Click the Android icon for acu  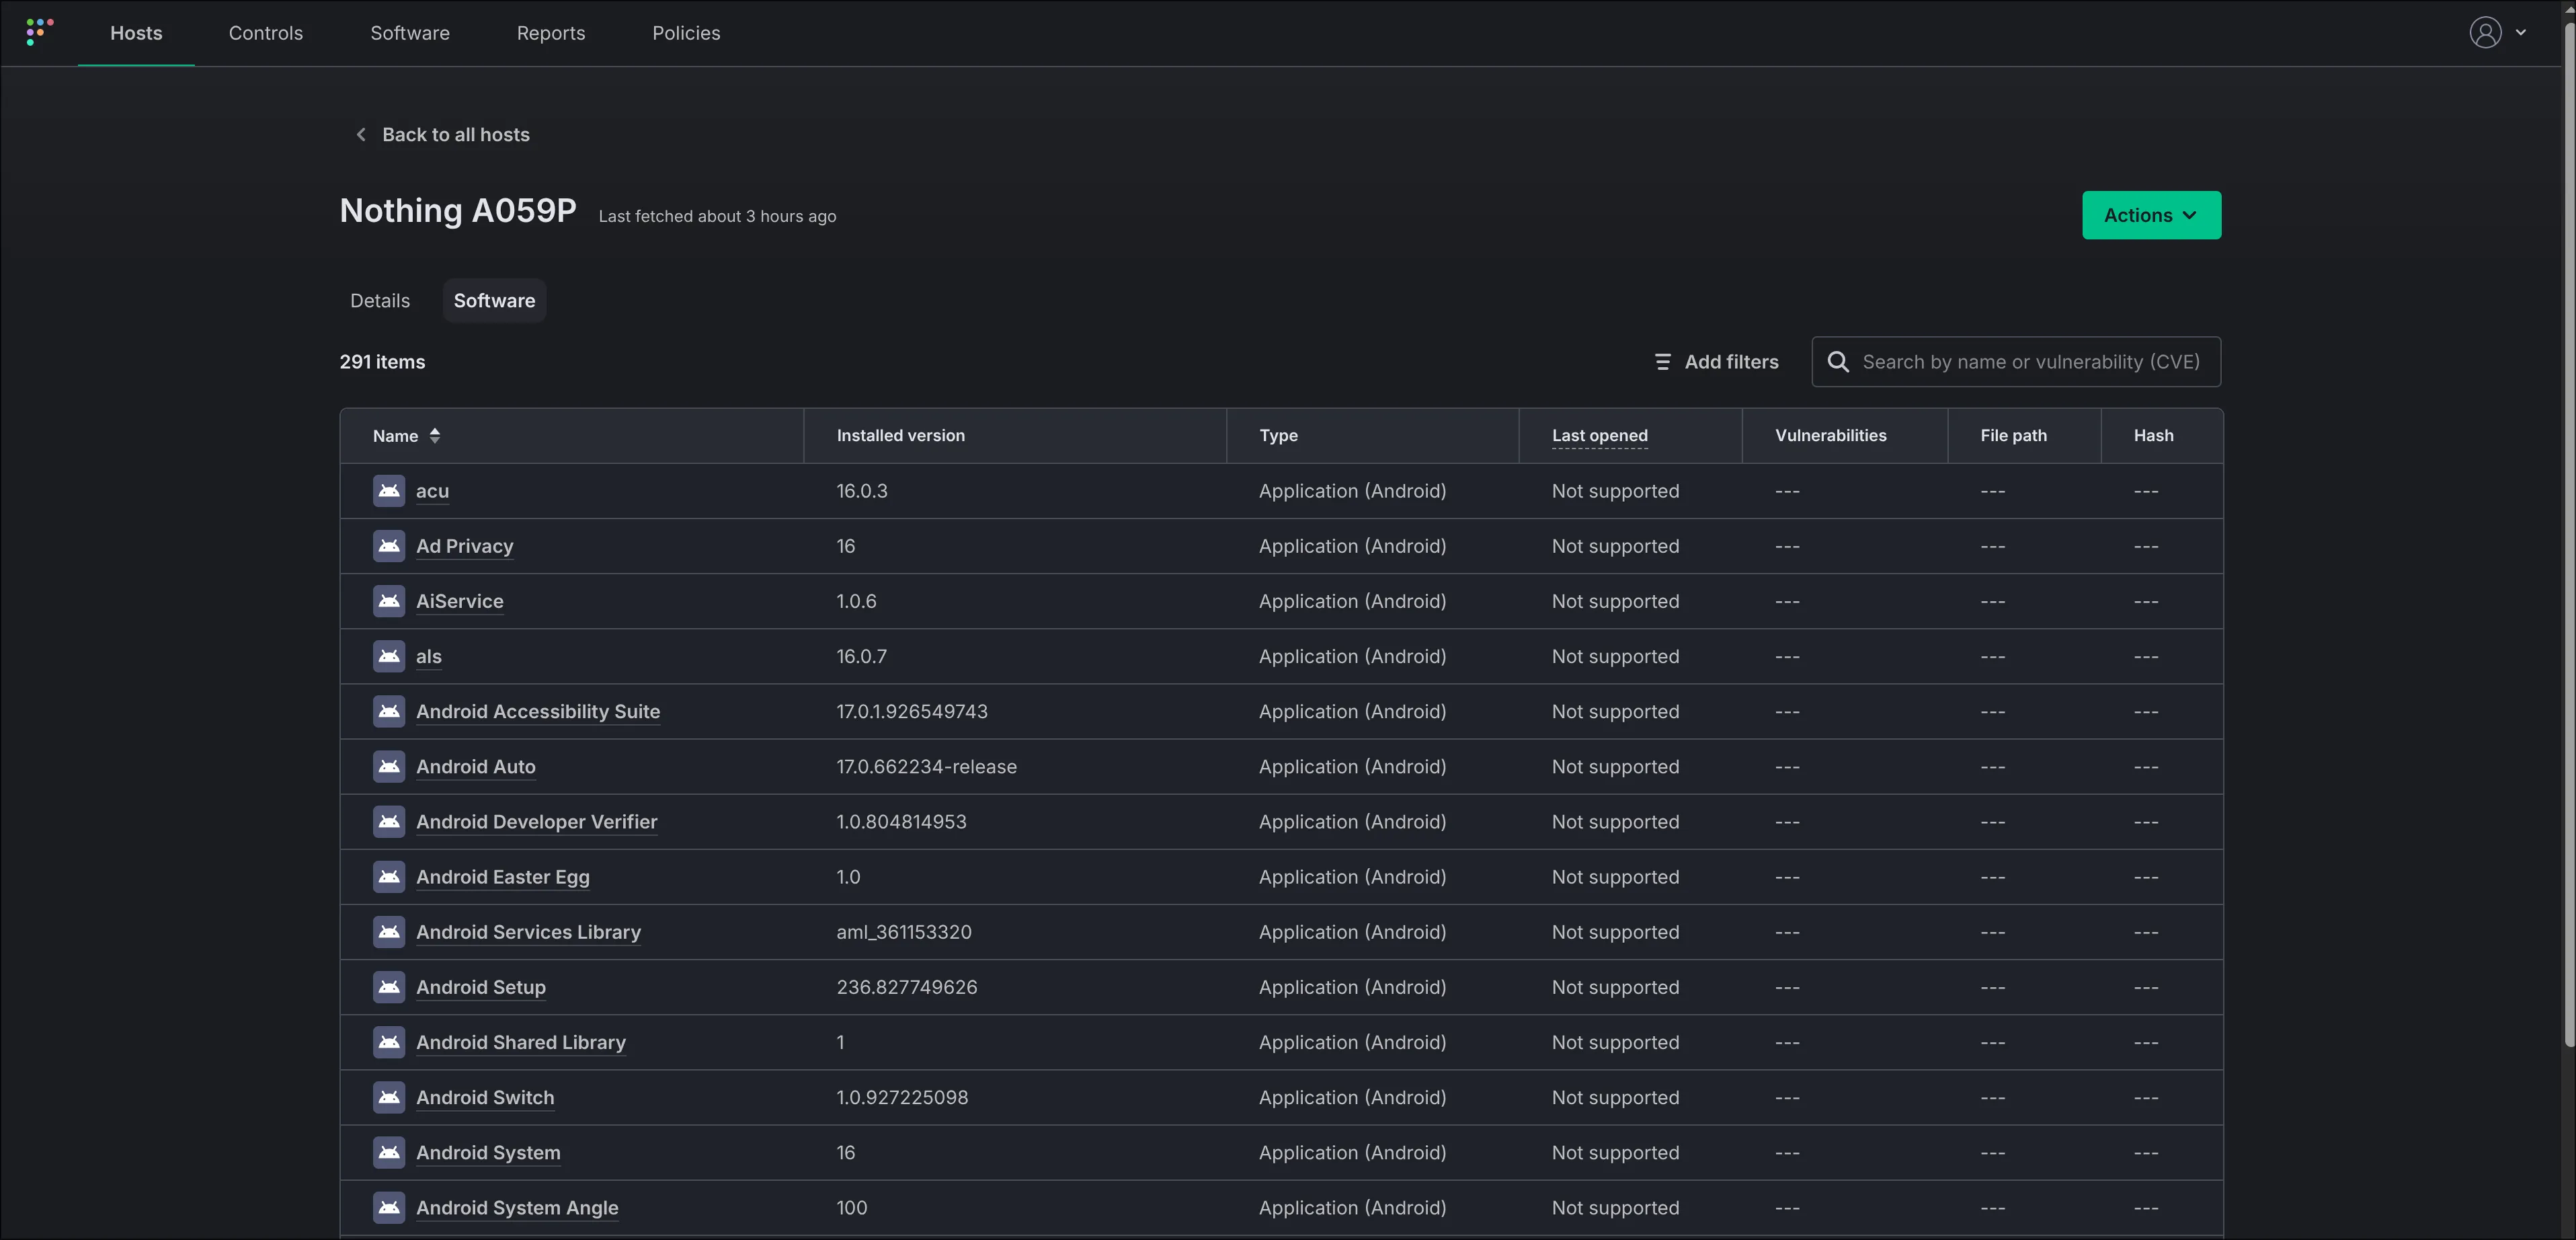coord(389,491)
